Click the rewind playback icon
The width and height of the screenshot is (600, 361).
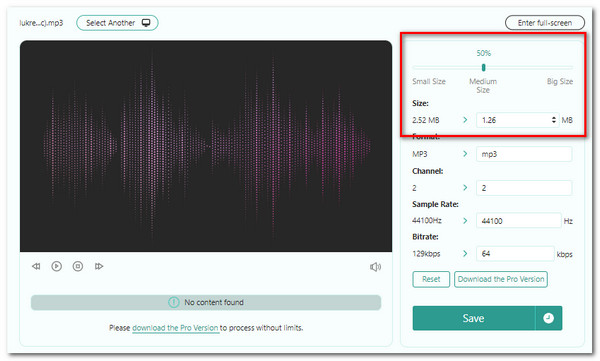pyautogui.click(x=36, y=266)
